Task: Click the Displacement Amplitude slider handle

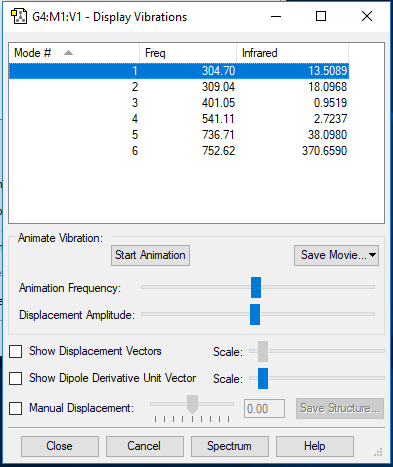Action: coord(255,314)
